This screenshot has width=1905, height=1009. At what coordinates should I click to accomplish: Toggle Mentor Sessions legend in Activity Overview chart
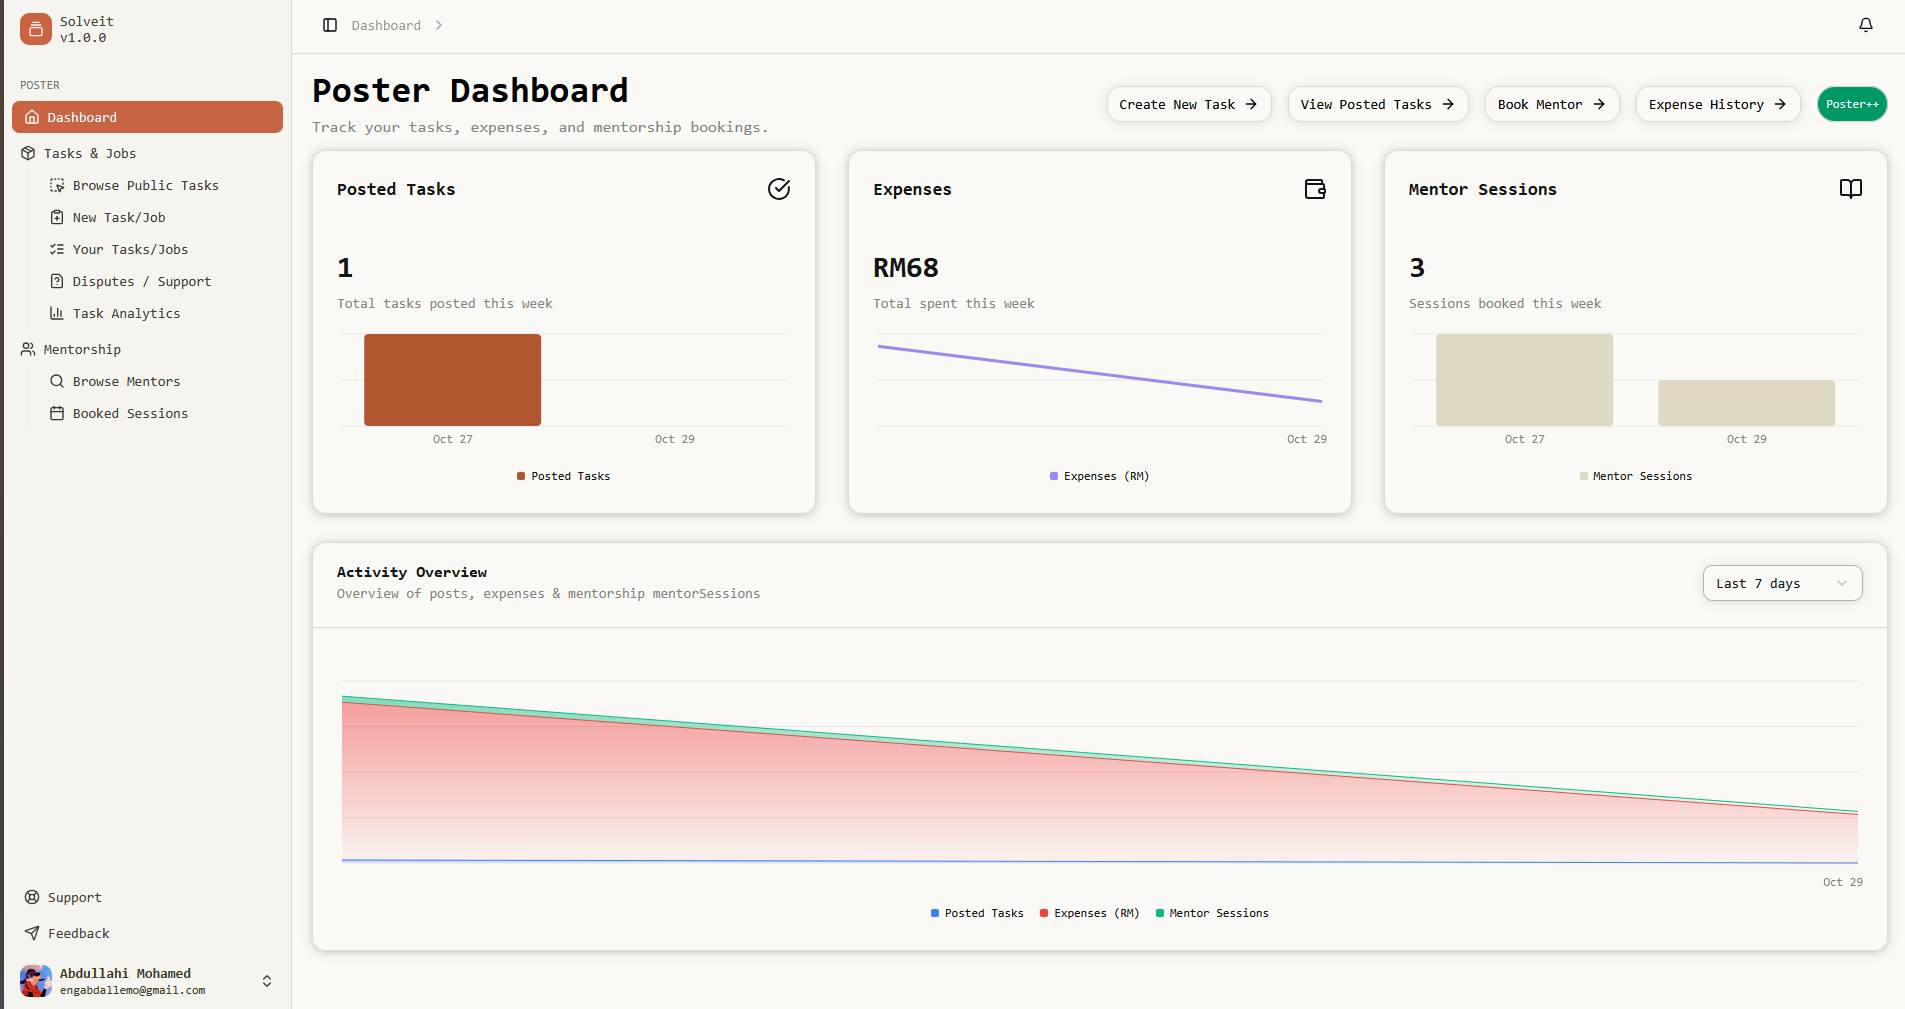pyautogui.click(x=1212, y=913)
